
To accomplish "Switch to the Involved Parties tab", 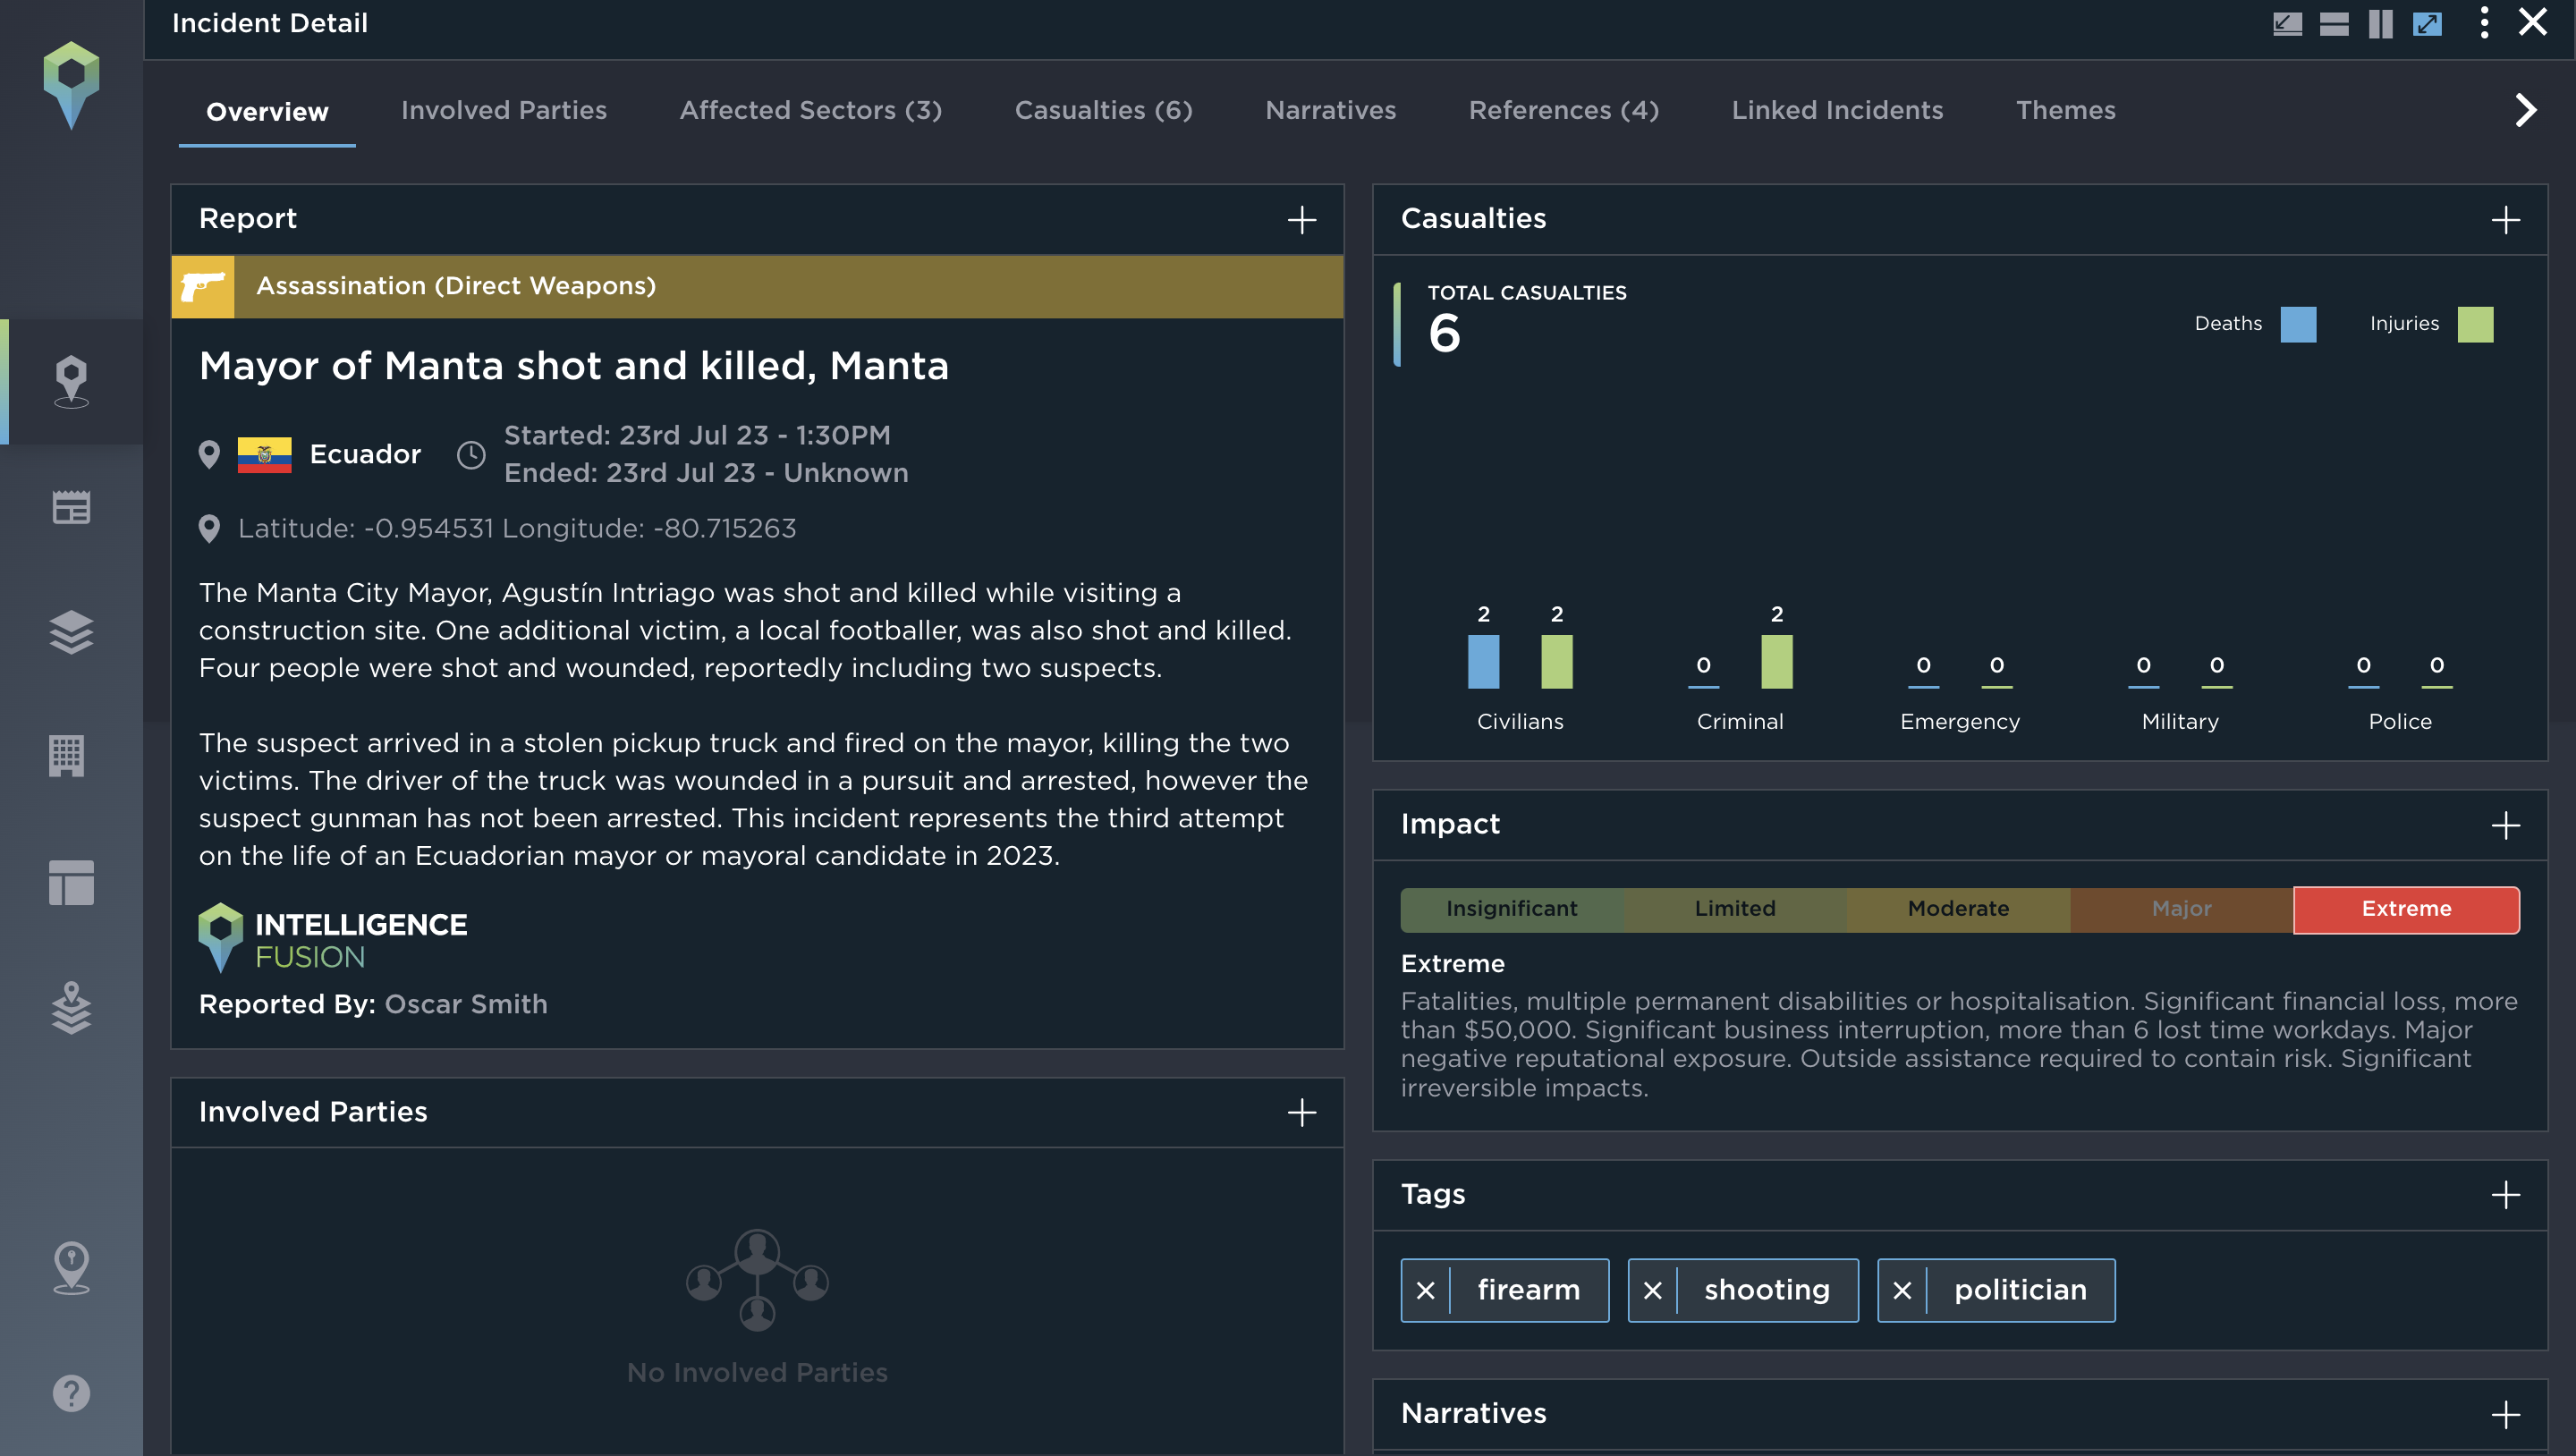I will (504, 110).
